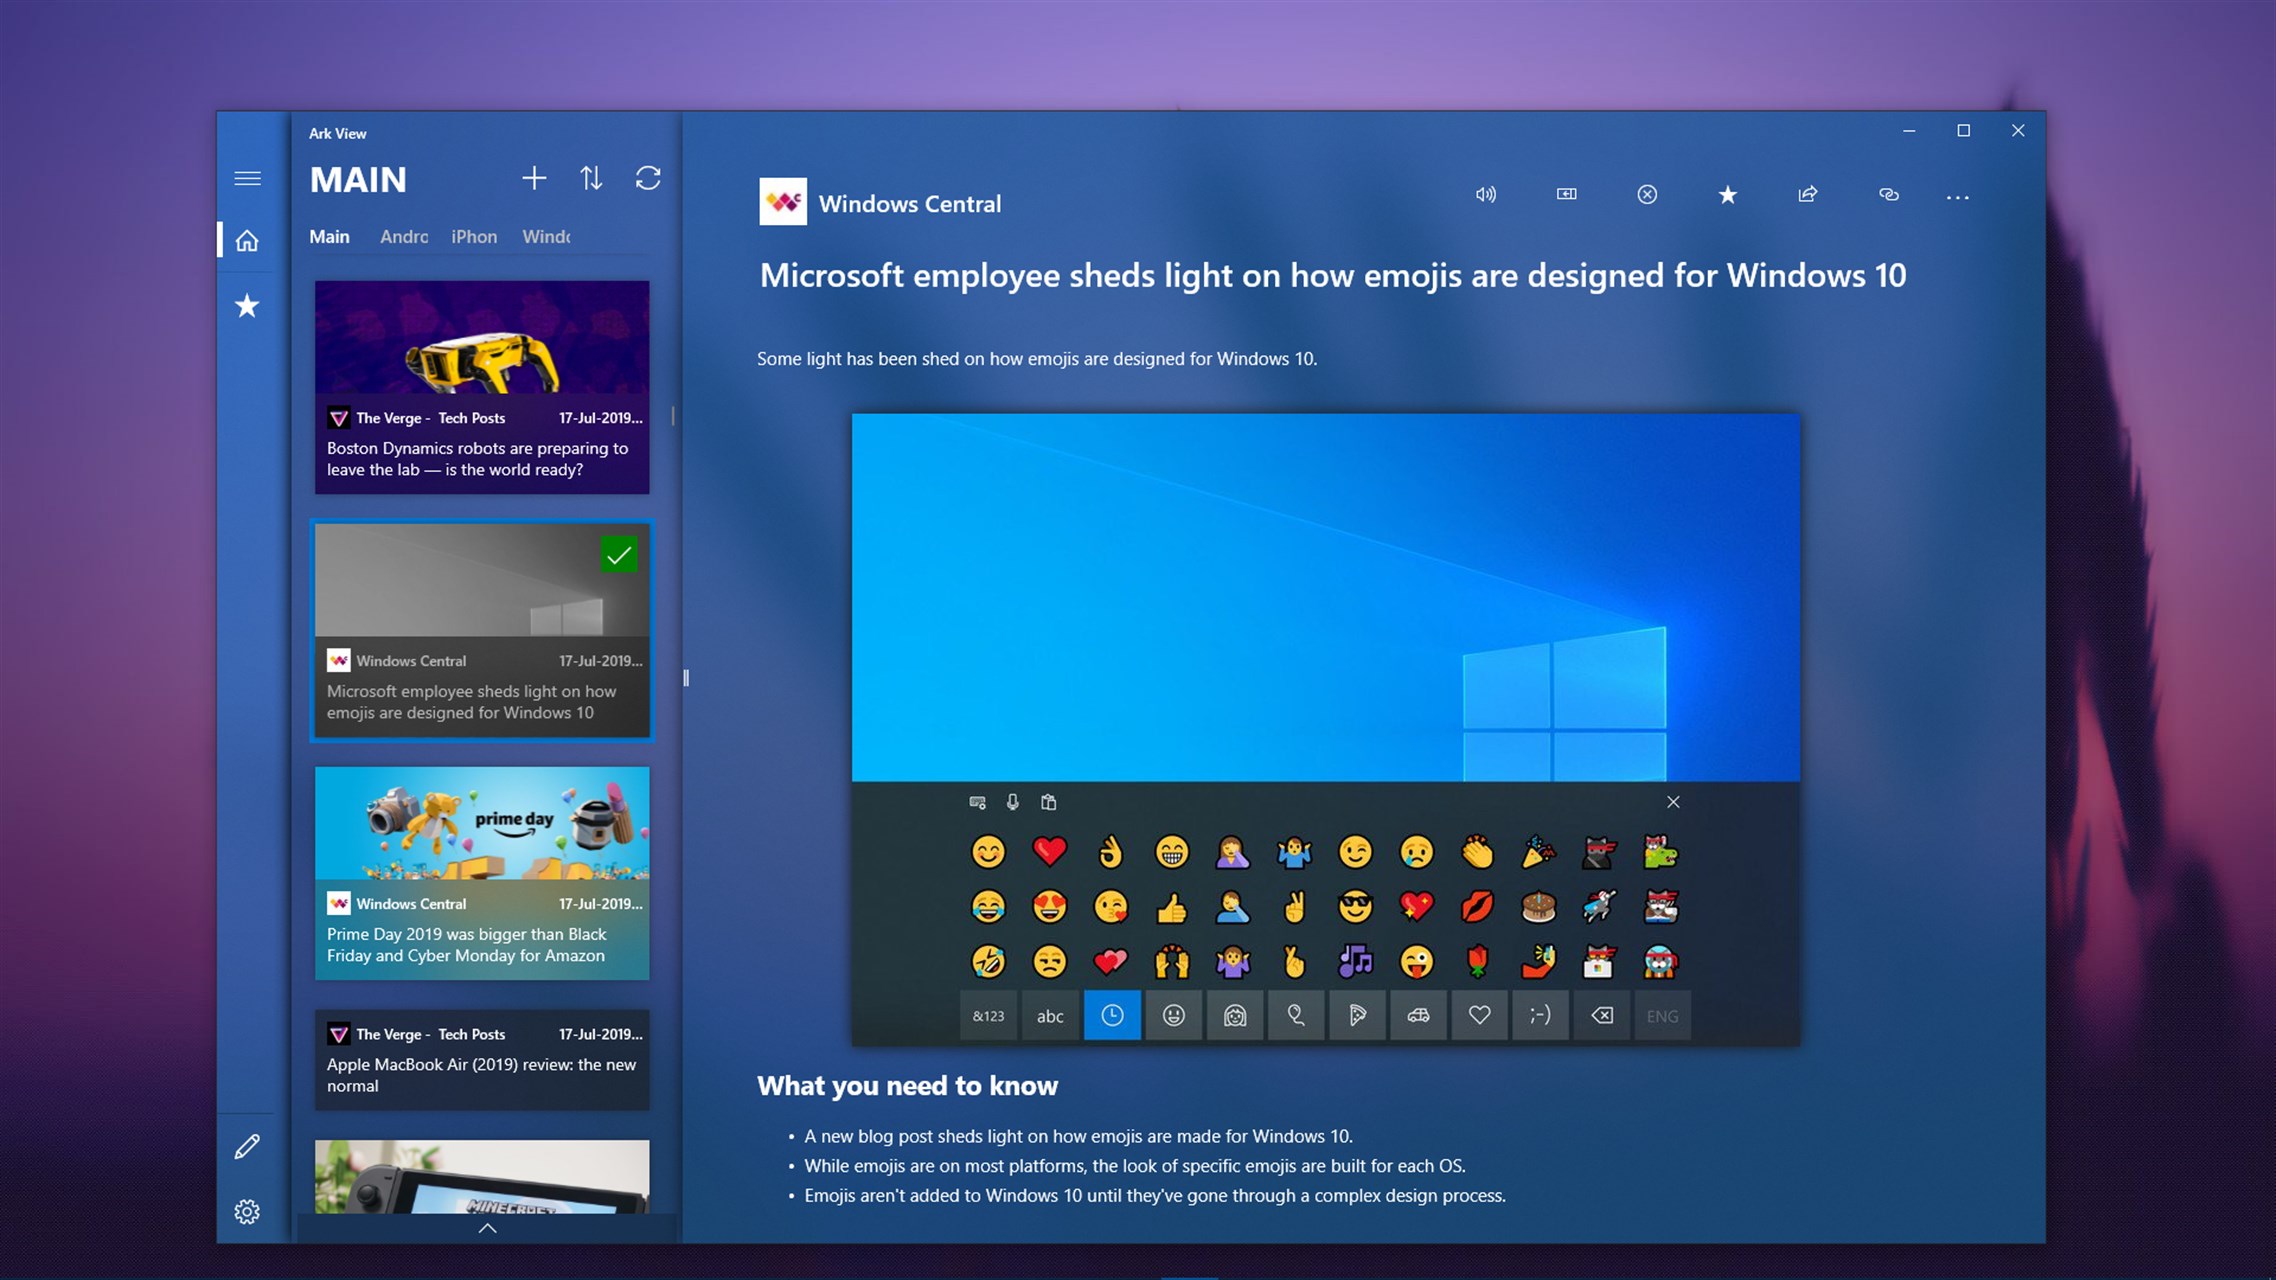Toggle the reader view icon in toolbar
This screenshot has height=1280, width=2276.
(1566, 195)
